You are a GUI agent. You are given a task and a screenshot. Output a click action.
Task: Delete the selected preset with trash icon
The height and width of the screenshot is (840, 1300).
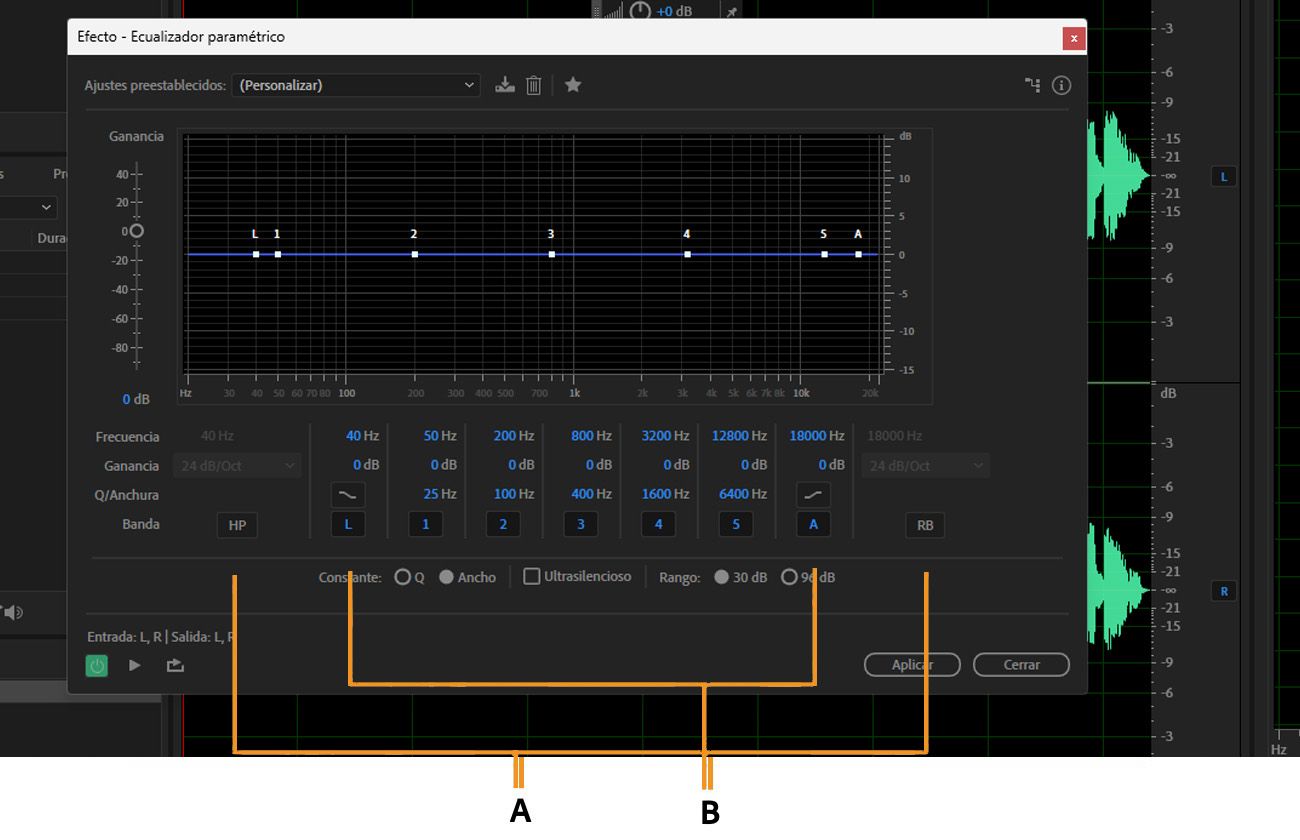tap(534, 85)
